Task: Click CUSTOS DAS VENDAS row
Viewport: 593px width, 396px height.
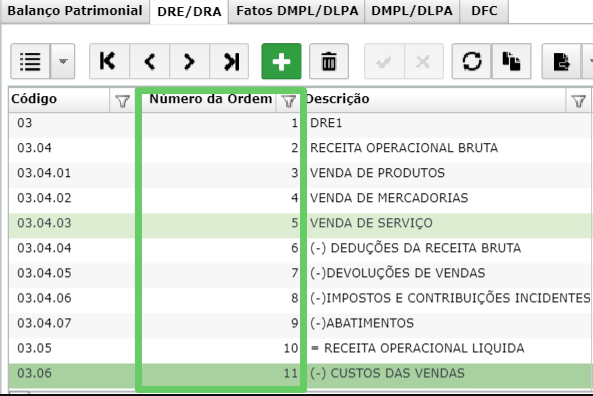Action: (387, 373)
